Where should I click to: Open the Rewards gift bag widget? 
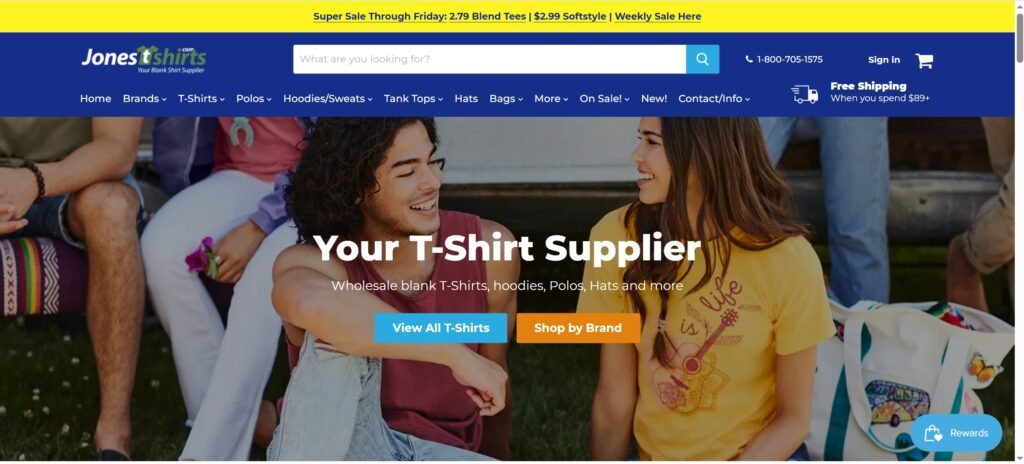tap(956, 433)
